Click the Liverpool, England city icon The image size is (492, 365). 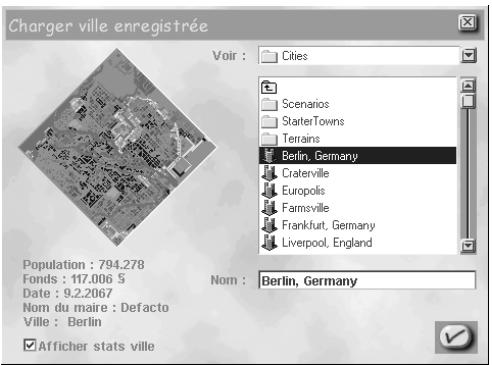269,243
